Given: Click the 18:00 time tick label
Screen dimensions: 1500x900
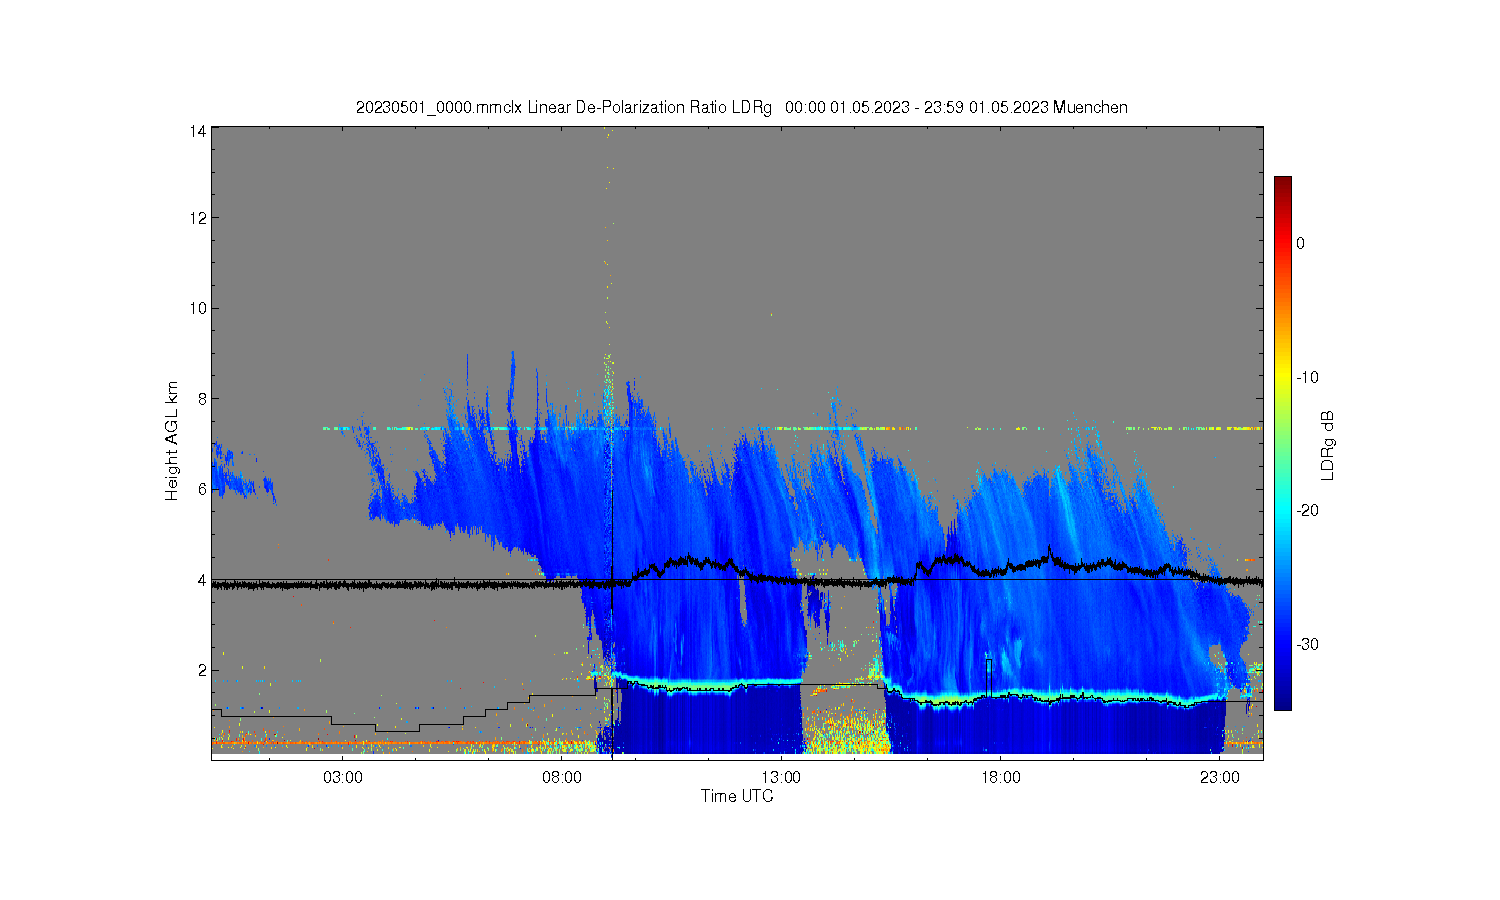Looking at the screenshot, I should coord(1000,777).
